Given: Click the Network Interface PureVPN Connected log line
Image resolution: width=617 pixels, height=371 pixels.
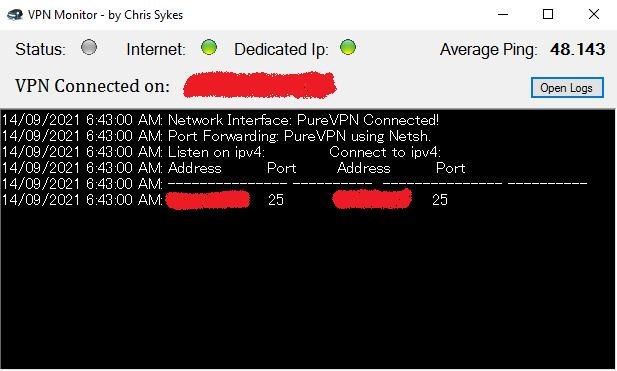Looking at the screenshot, I should [x=220, y=120].
